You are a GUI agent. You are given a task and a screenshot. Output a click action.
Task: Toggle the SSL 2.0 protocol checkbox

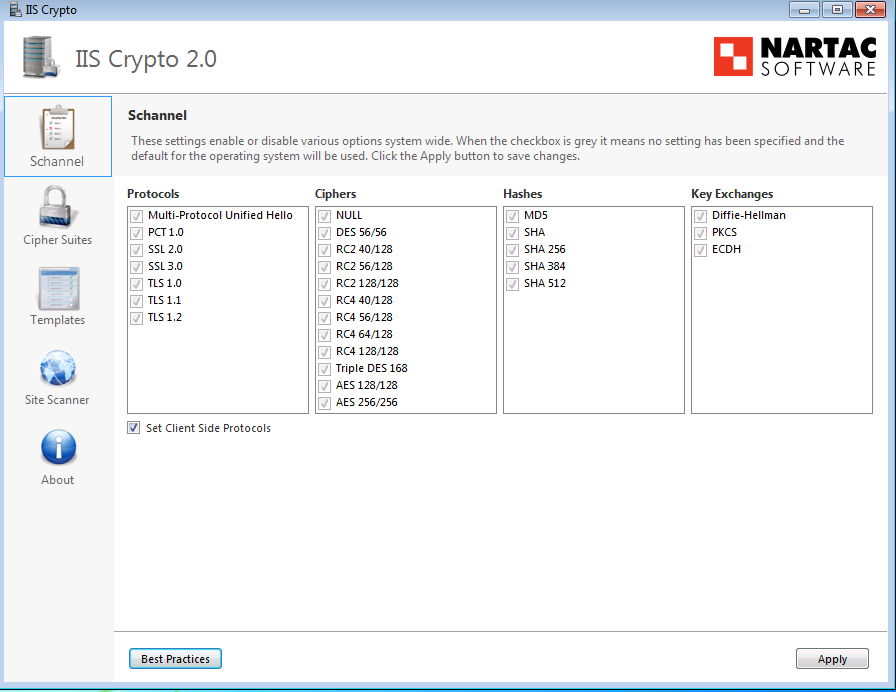(x=137, y=250)
